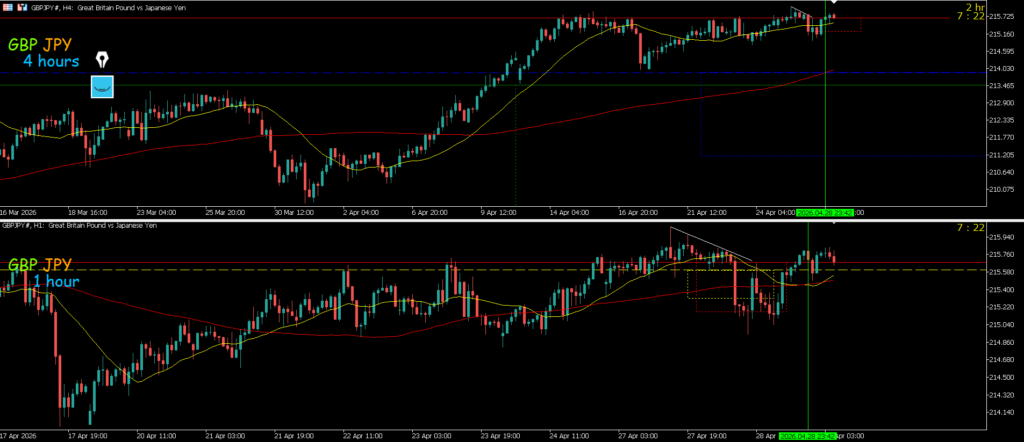Click the '21 Apr 12:00' date on the H4 time axis
This screenshot has height=442, width=1024.
[x=707, y=212]
